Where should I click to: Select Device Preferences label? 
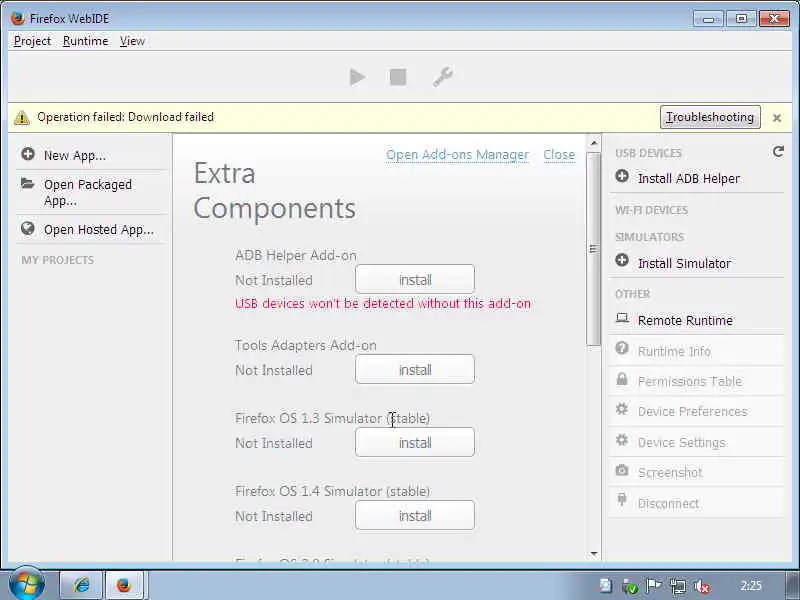tap(692, 411)
